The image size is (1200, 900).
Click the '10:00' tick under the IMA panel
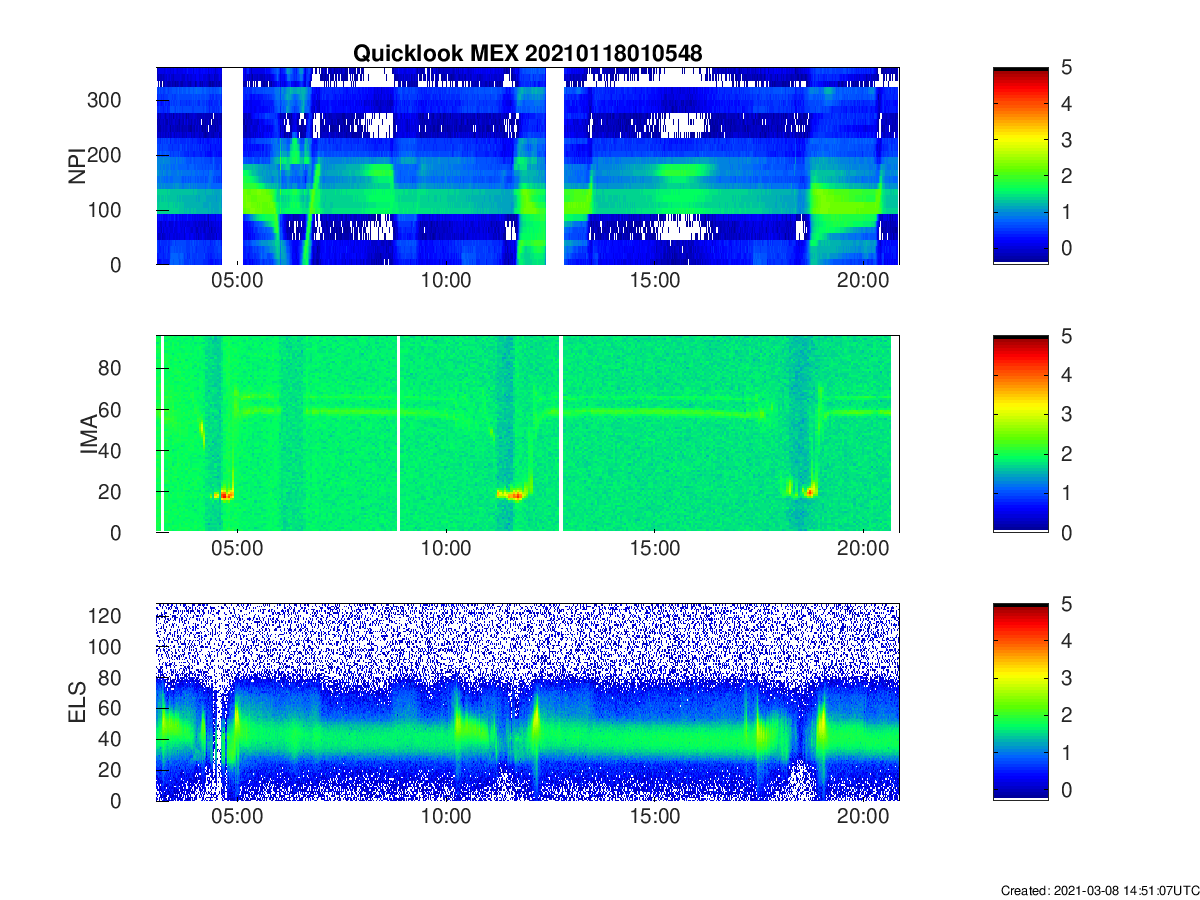(x=446, y=549)
